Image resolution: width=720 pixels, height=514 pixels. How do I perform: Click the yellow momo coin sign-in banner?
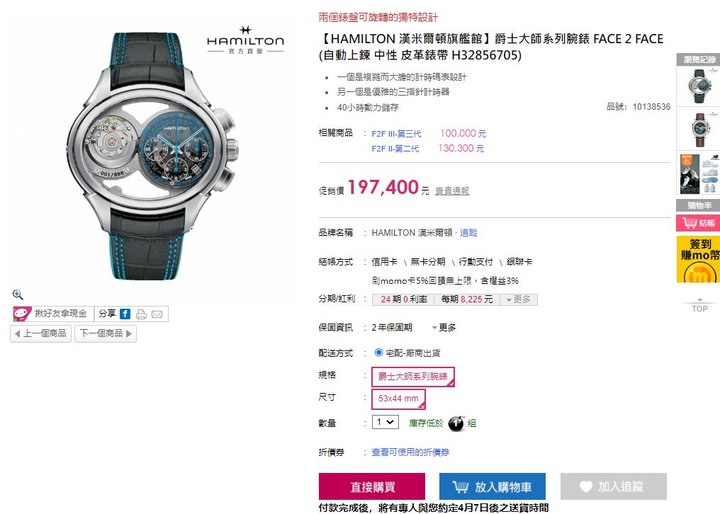(x=698, y=259)
